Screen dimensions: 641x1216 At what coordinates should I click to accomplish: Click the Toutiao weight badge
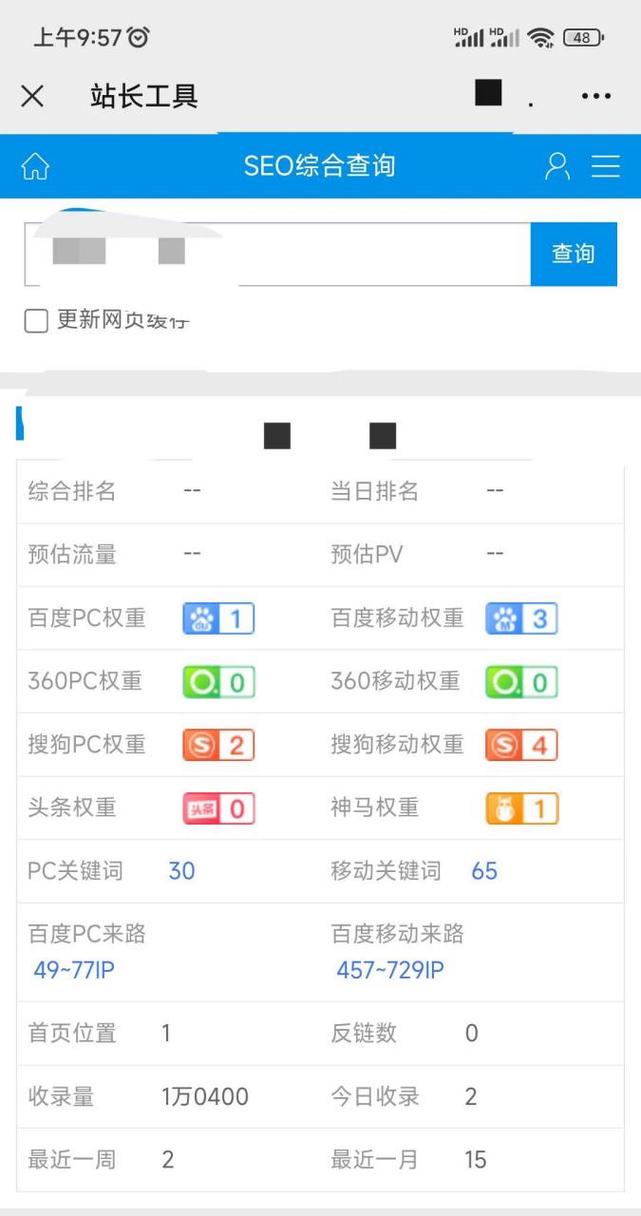pyautogui.click(x=218, y=808)
